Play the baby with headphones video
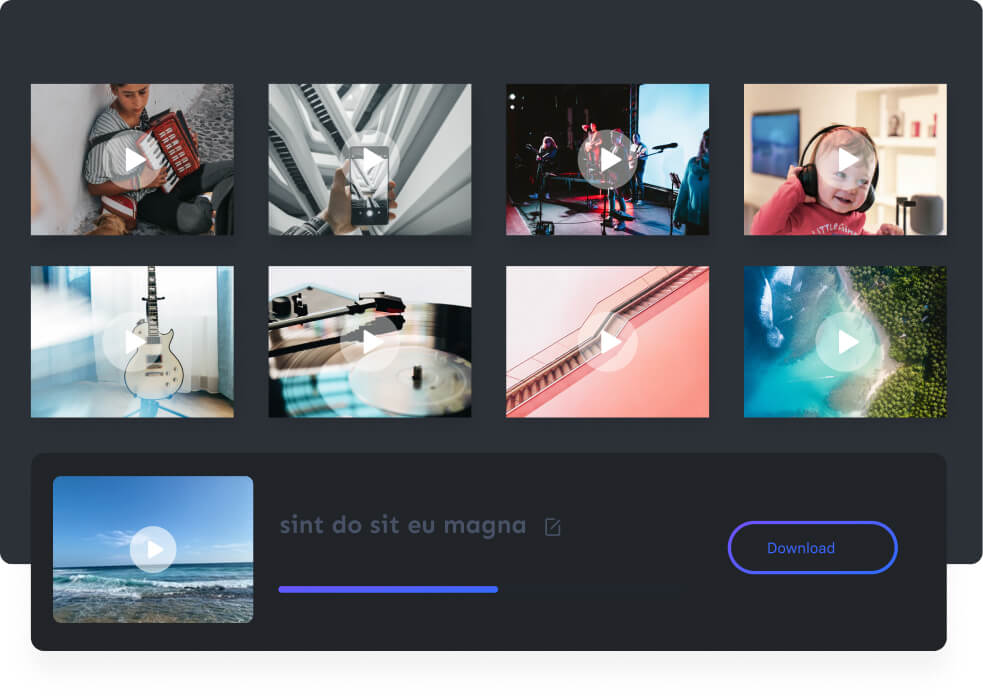The width and height of the screenshot is (983, 700). 846,160
